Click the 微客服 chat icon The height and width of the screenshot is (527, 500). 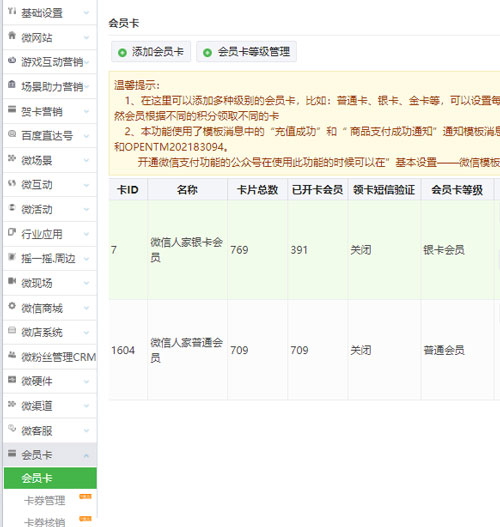(12, 428)
